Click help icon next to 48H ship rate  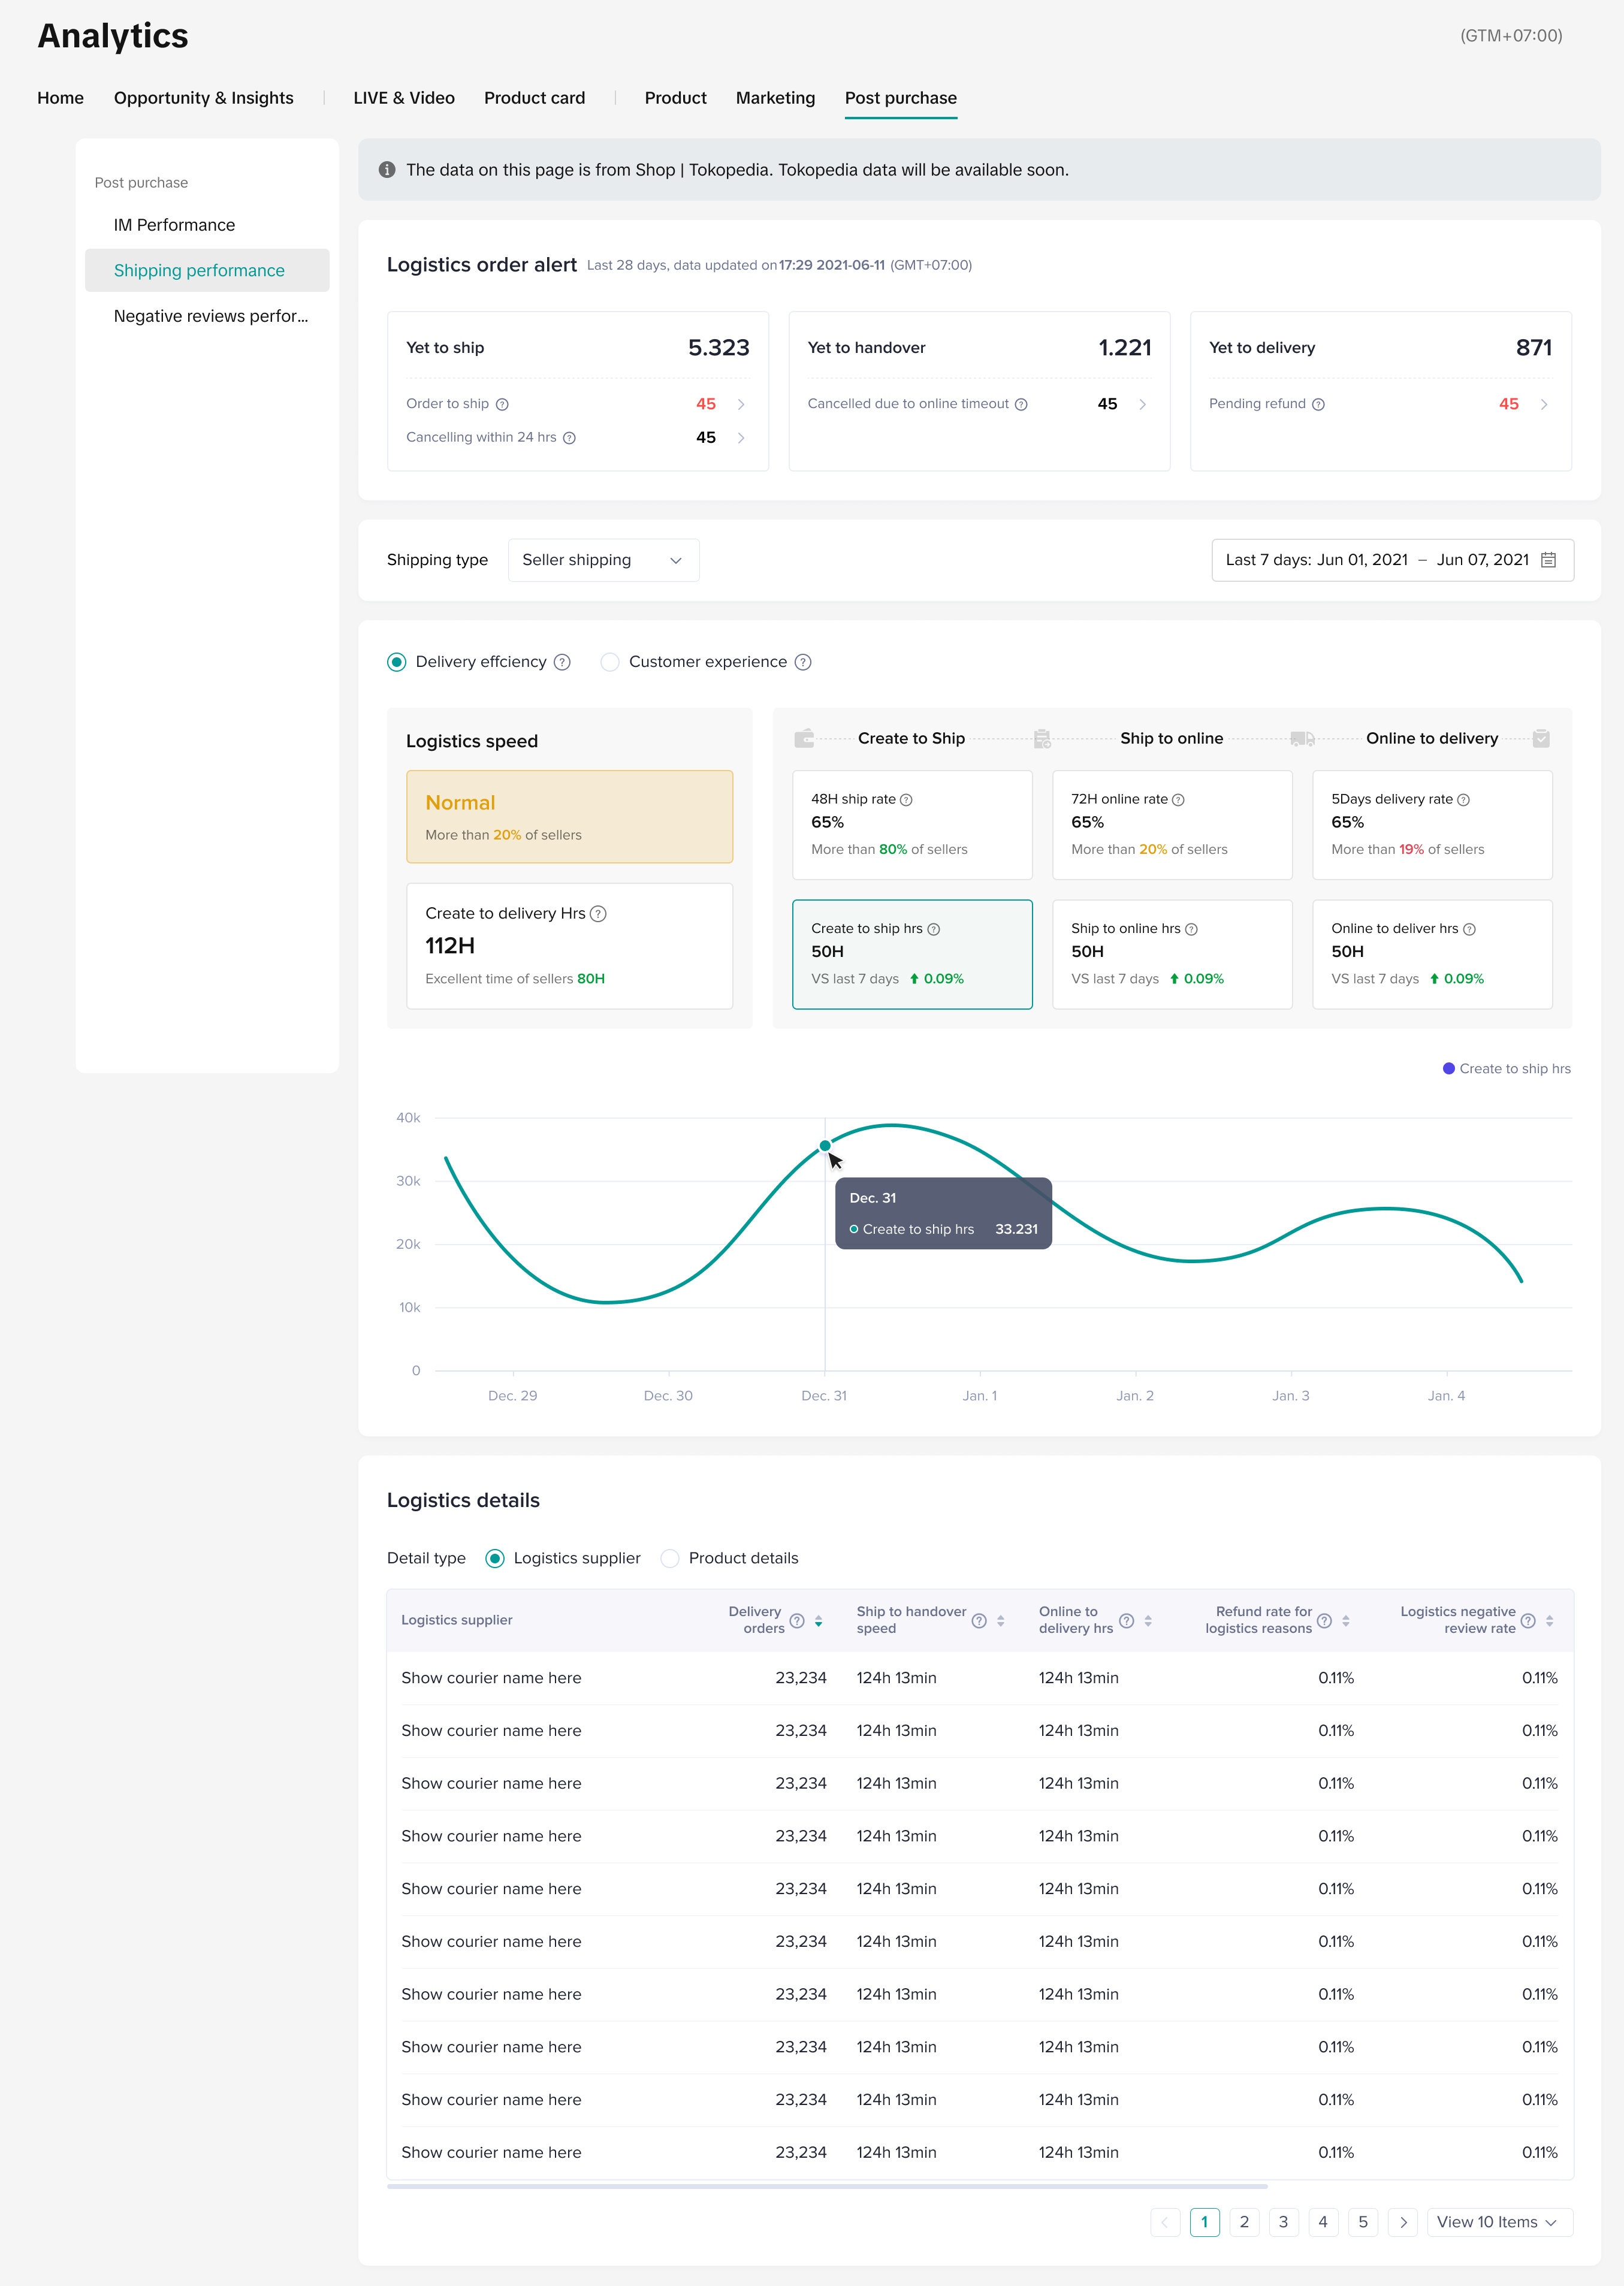tap(906, 800)
